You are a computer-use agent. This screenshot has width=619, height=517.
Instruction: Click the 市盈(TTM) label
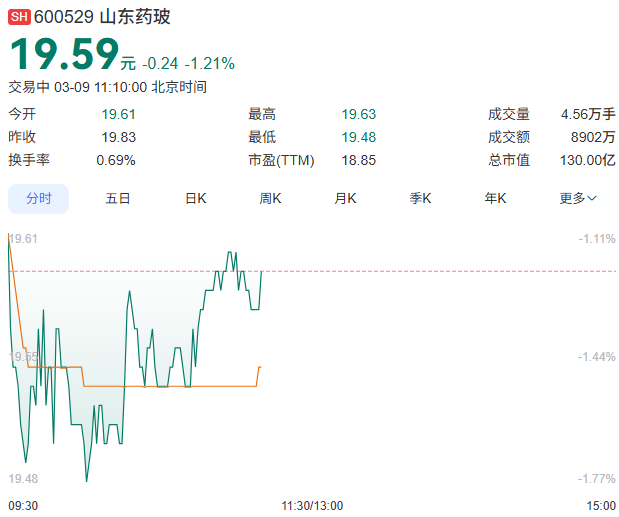pos(281,160)
